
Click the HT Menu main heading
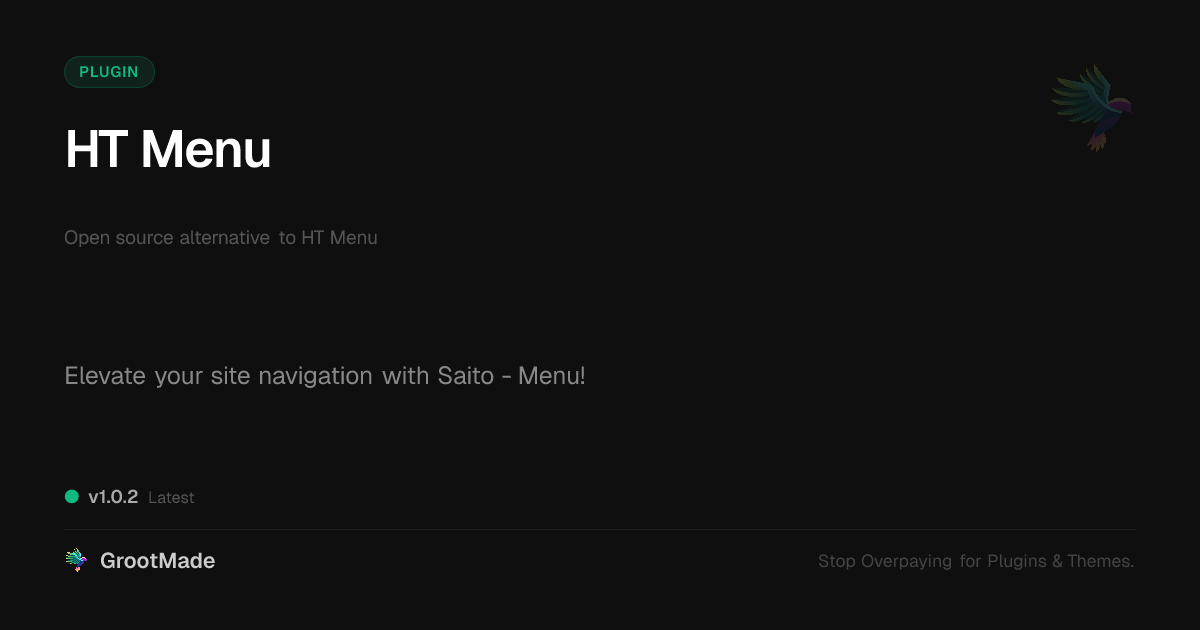168,150
